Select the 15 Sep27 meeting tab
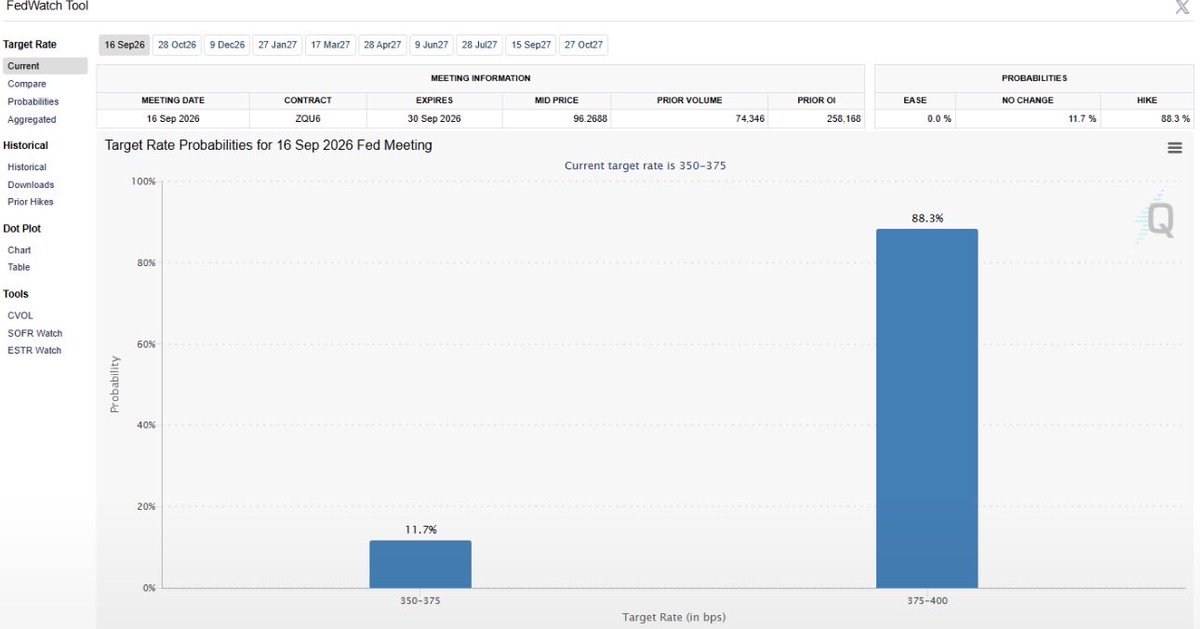This screenshot has width=1200, height=629. click(x=530, y=45)
